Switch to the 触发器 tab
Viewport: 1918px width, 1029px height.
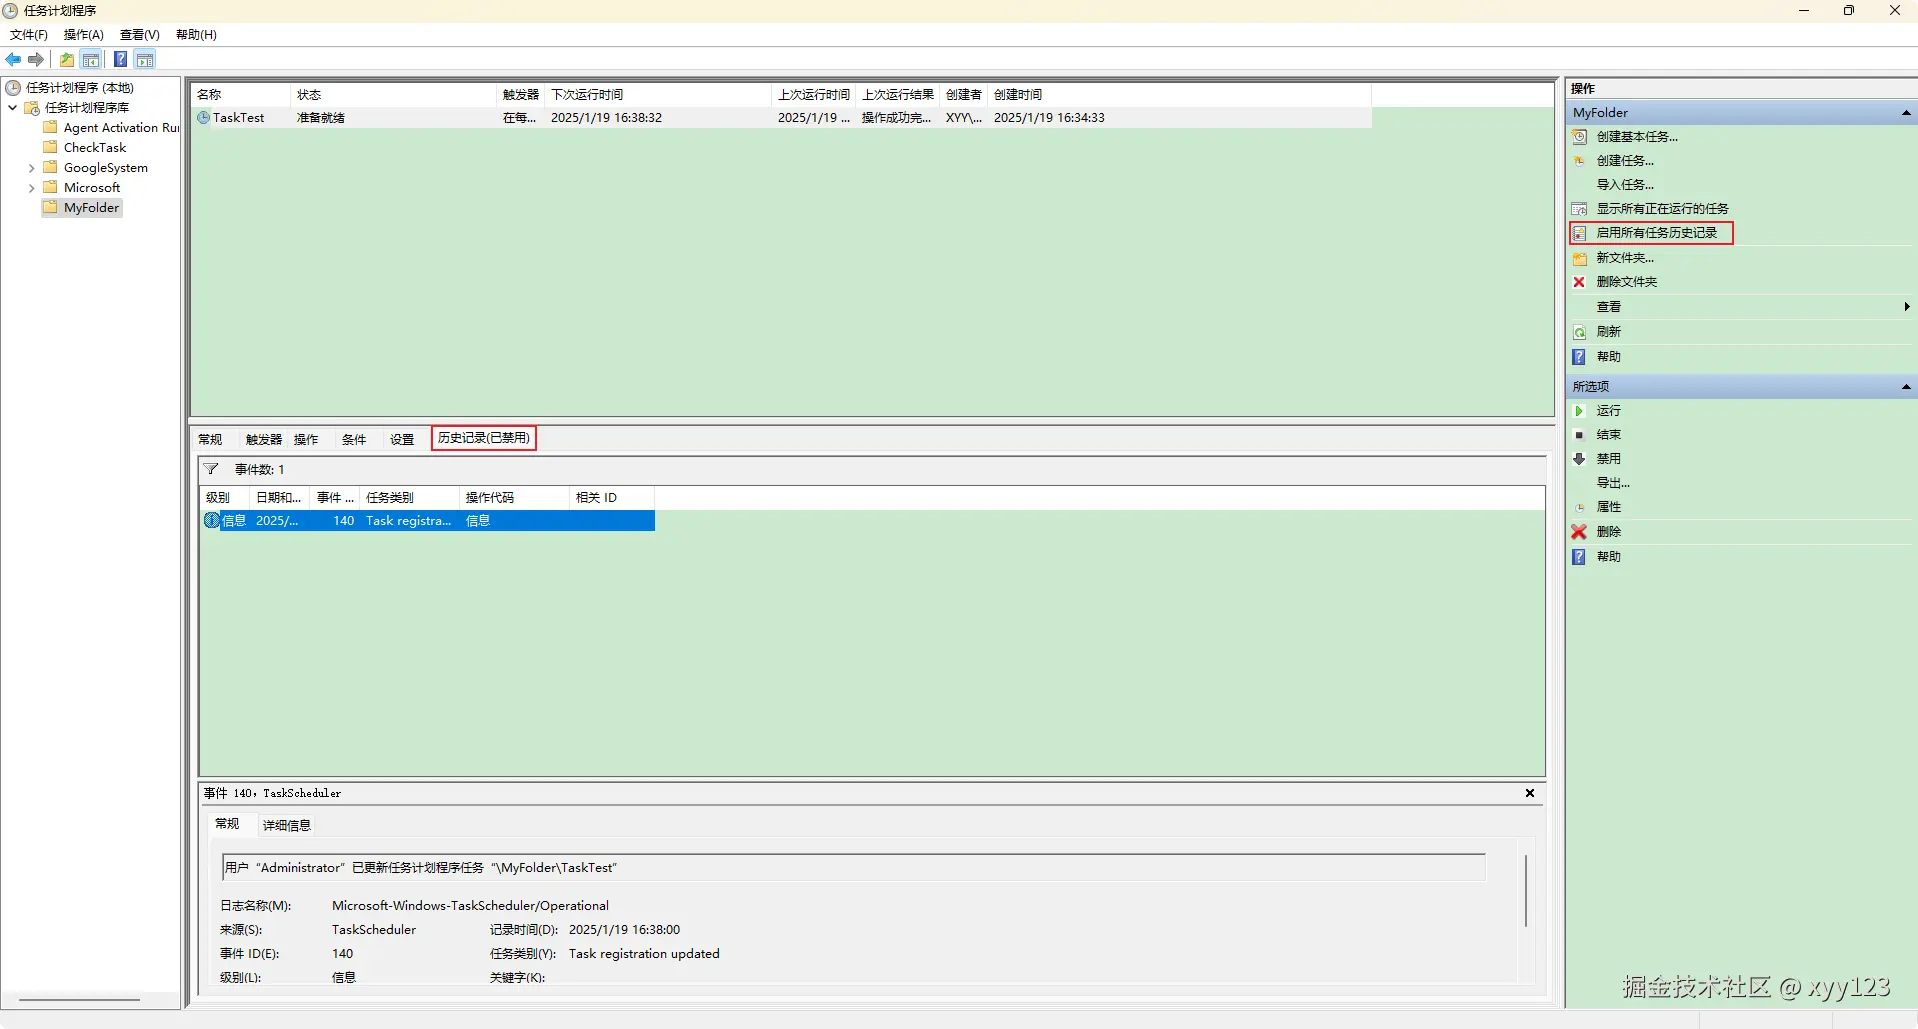264,440
